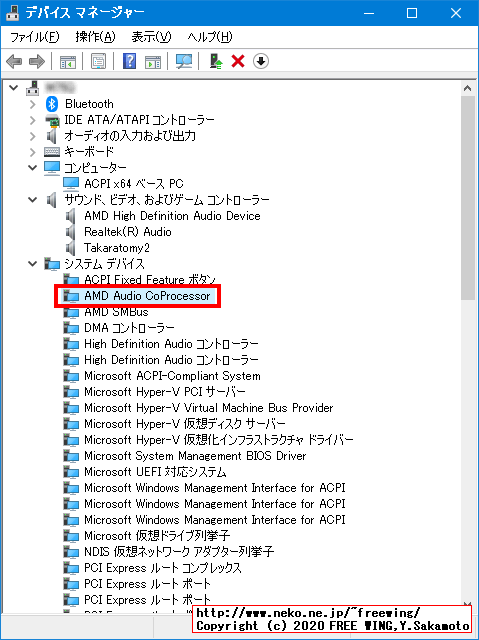Click the speaker icon beside Realtek(R) Audio
The width and height of the screenshot is (479, 640).
pos(71,232)
